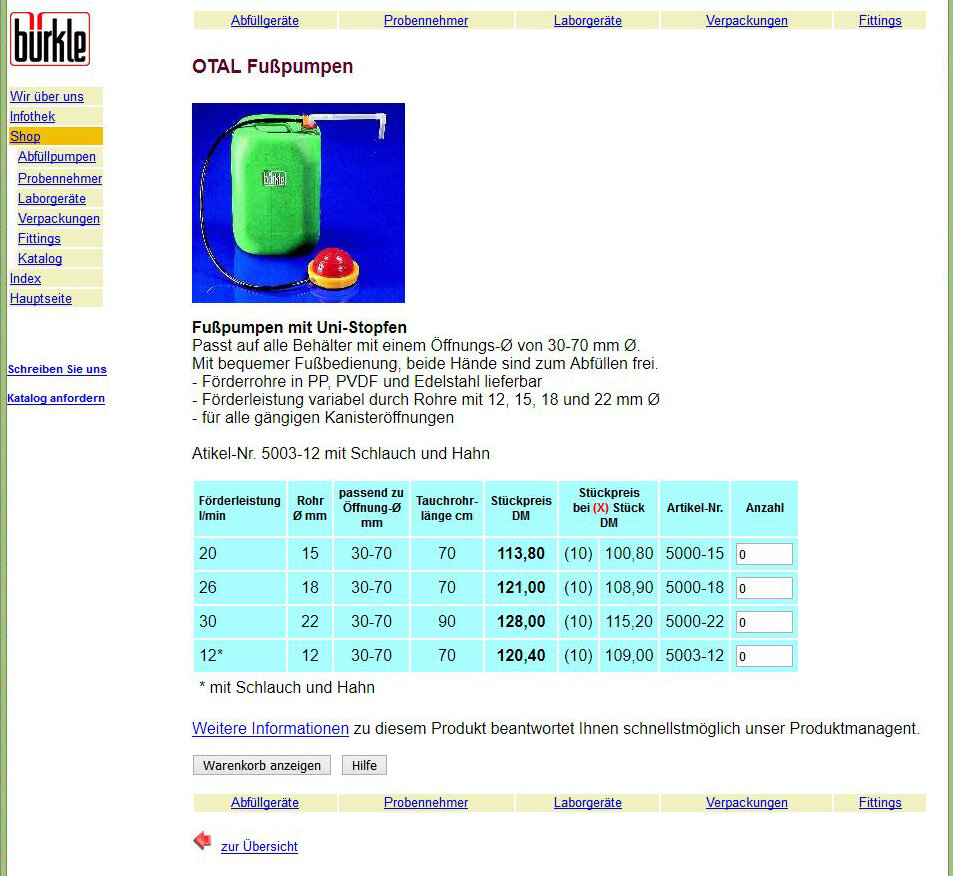953x876 pixels.
Task: Click the 12* flow rate cell
Action: (x=239, y=656)
